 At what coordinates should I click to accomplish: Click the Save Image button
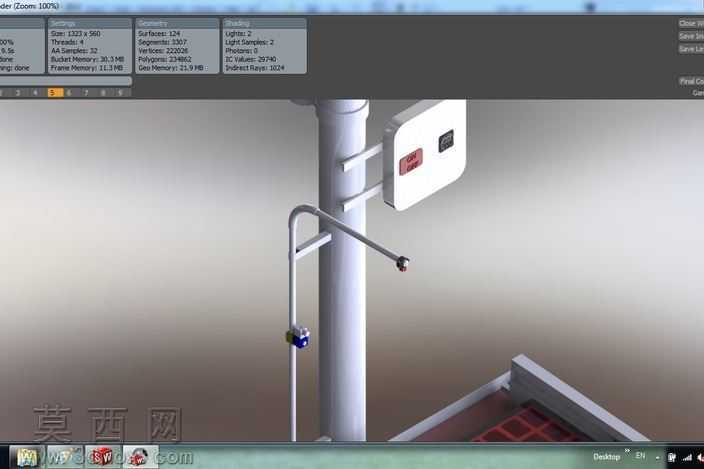coord(691,36)
